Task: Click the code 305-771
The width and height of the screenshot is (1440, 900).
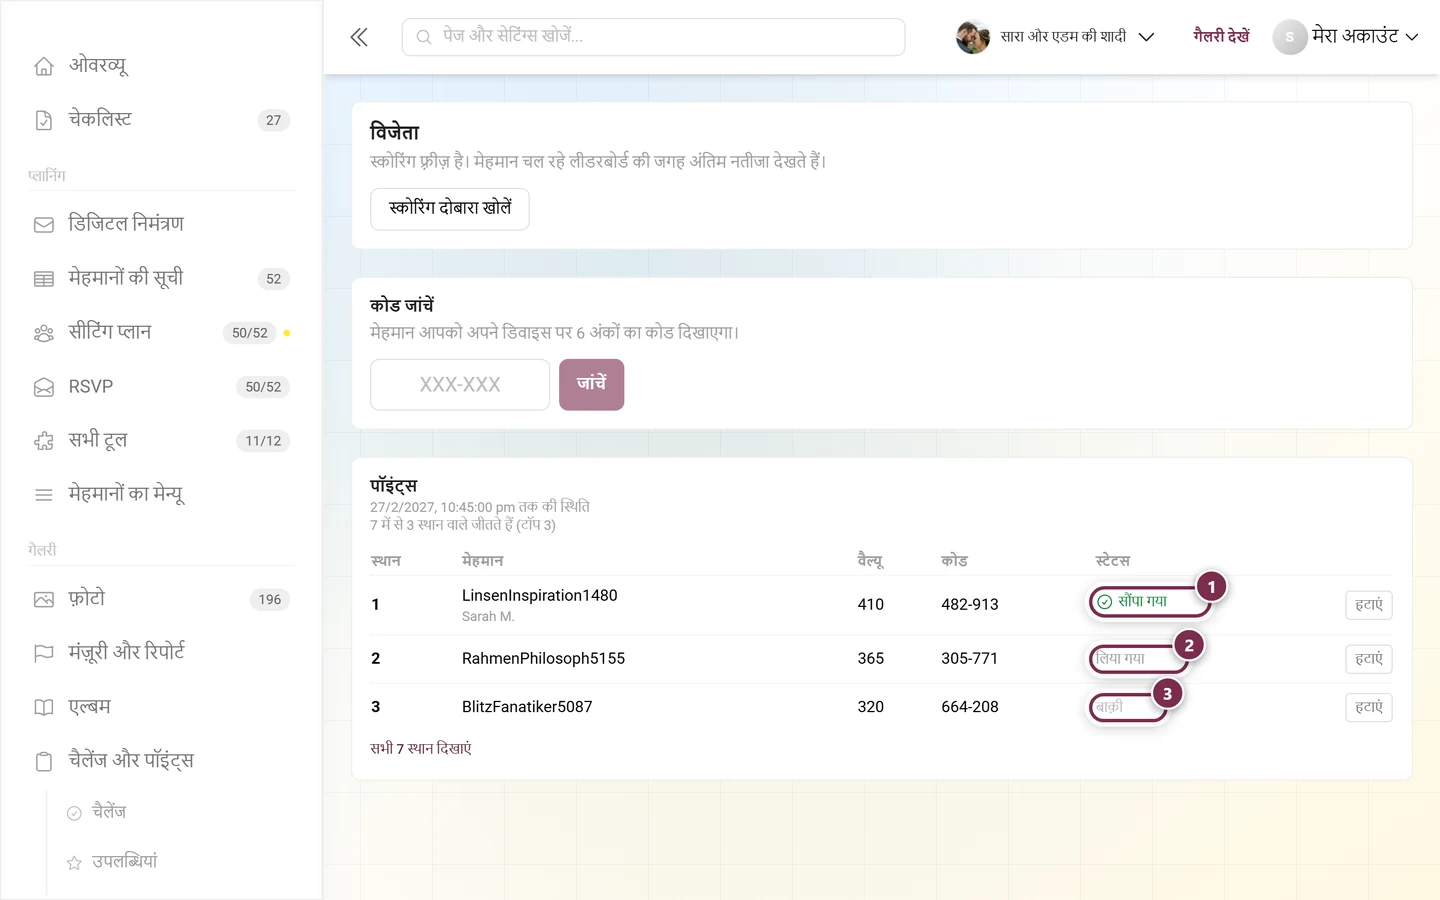Action: point(970,659)
